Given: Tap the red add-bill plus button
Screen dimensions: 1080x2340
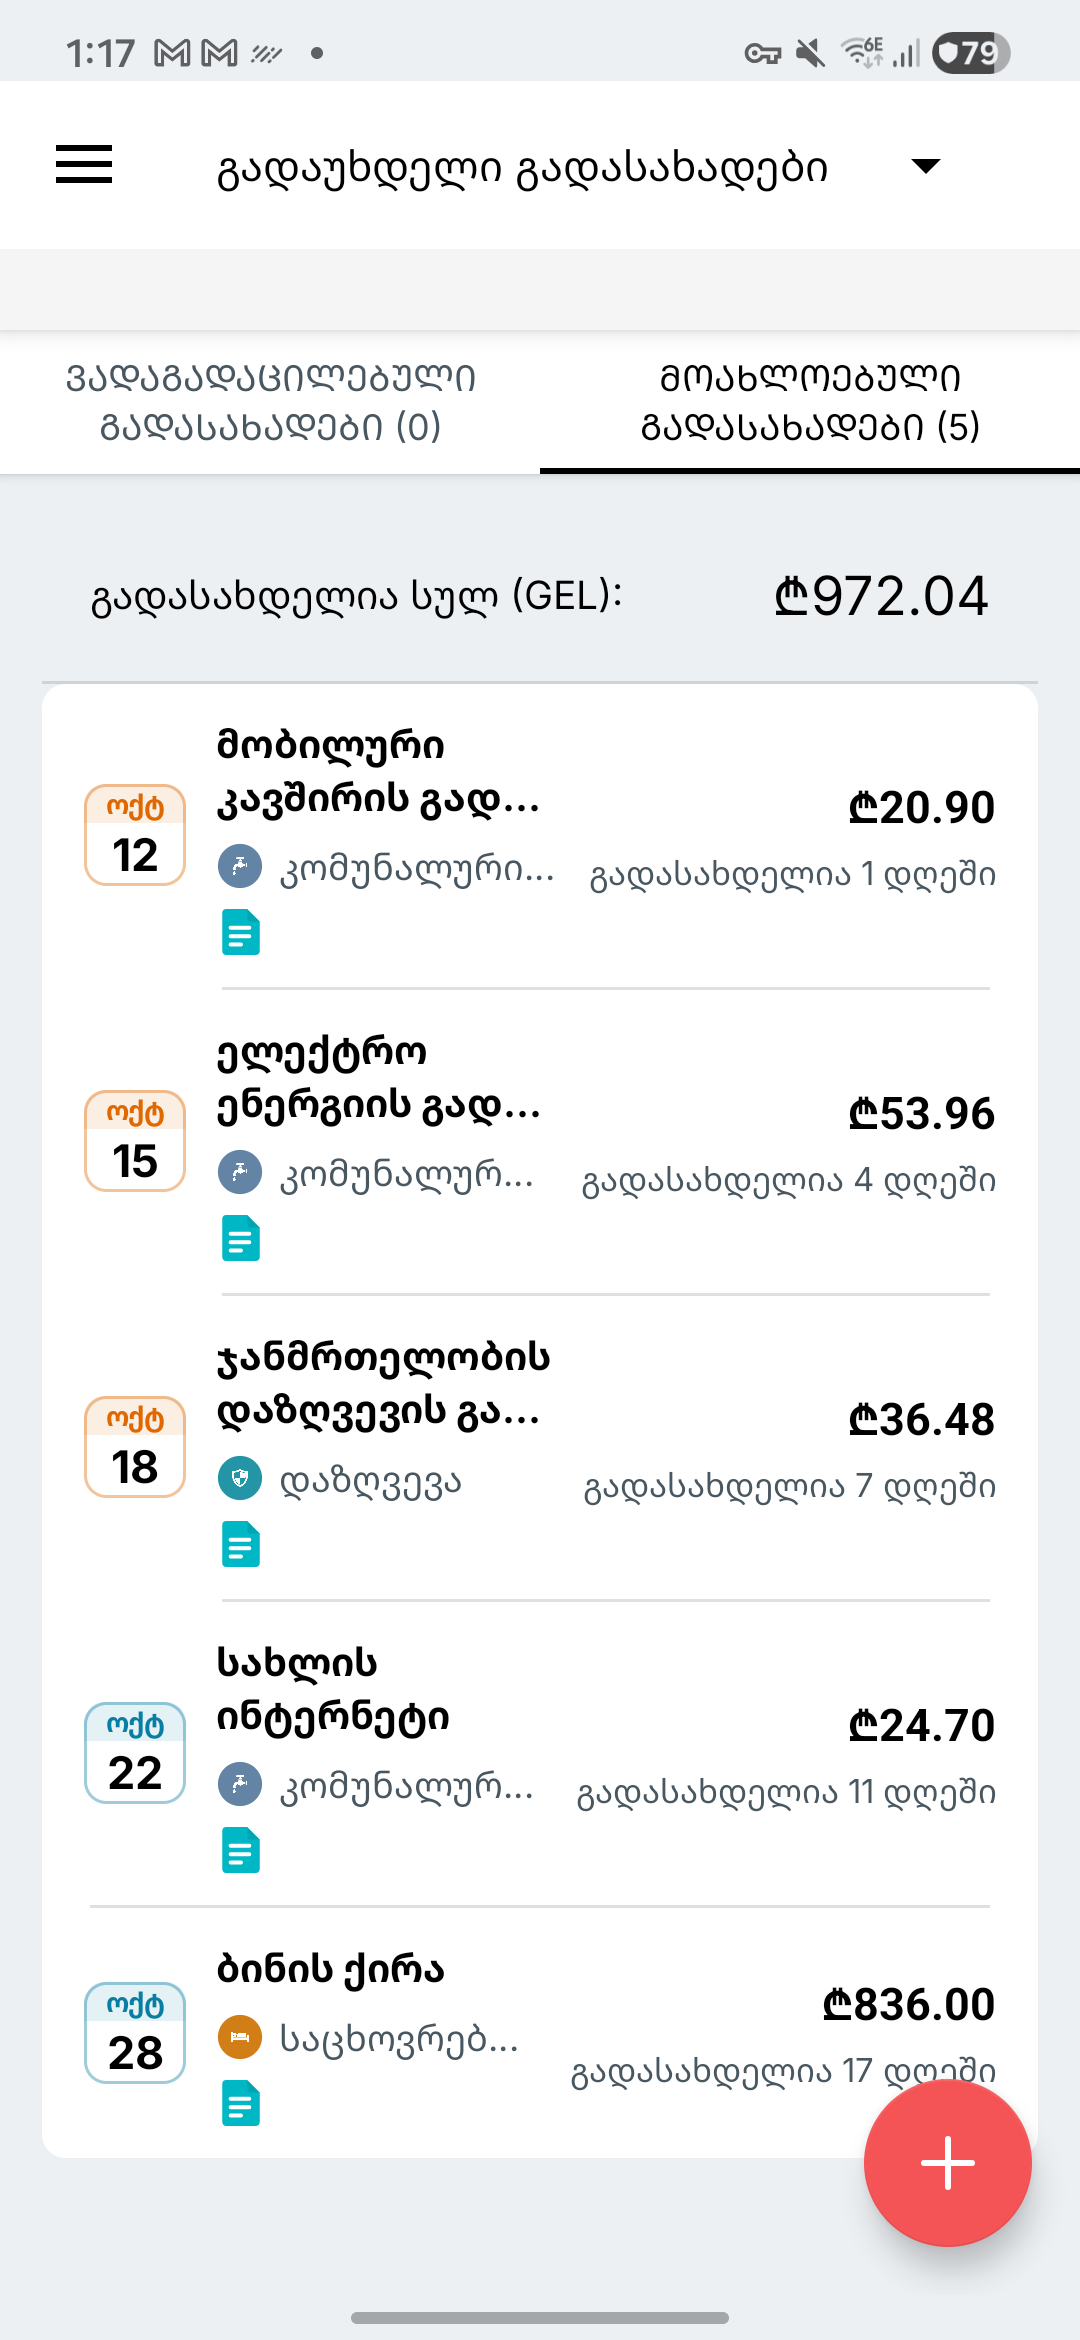Looking at the screenshot, I should point(948,2162).
